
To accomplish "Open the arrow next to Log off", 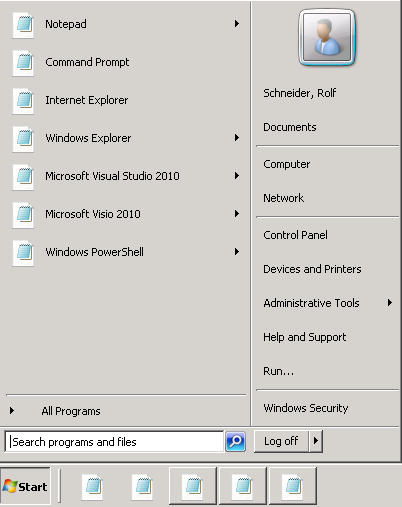I will tap(316, 441).
